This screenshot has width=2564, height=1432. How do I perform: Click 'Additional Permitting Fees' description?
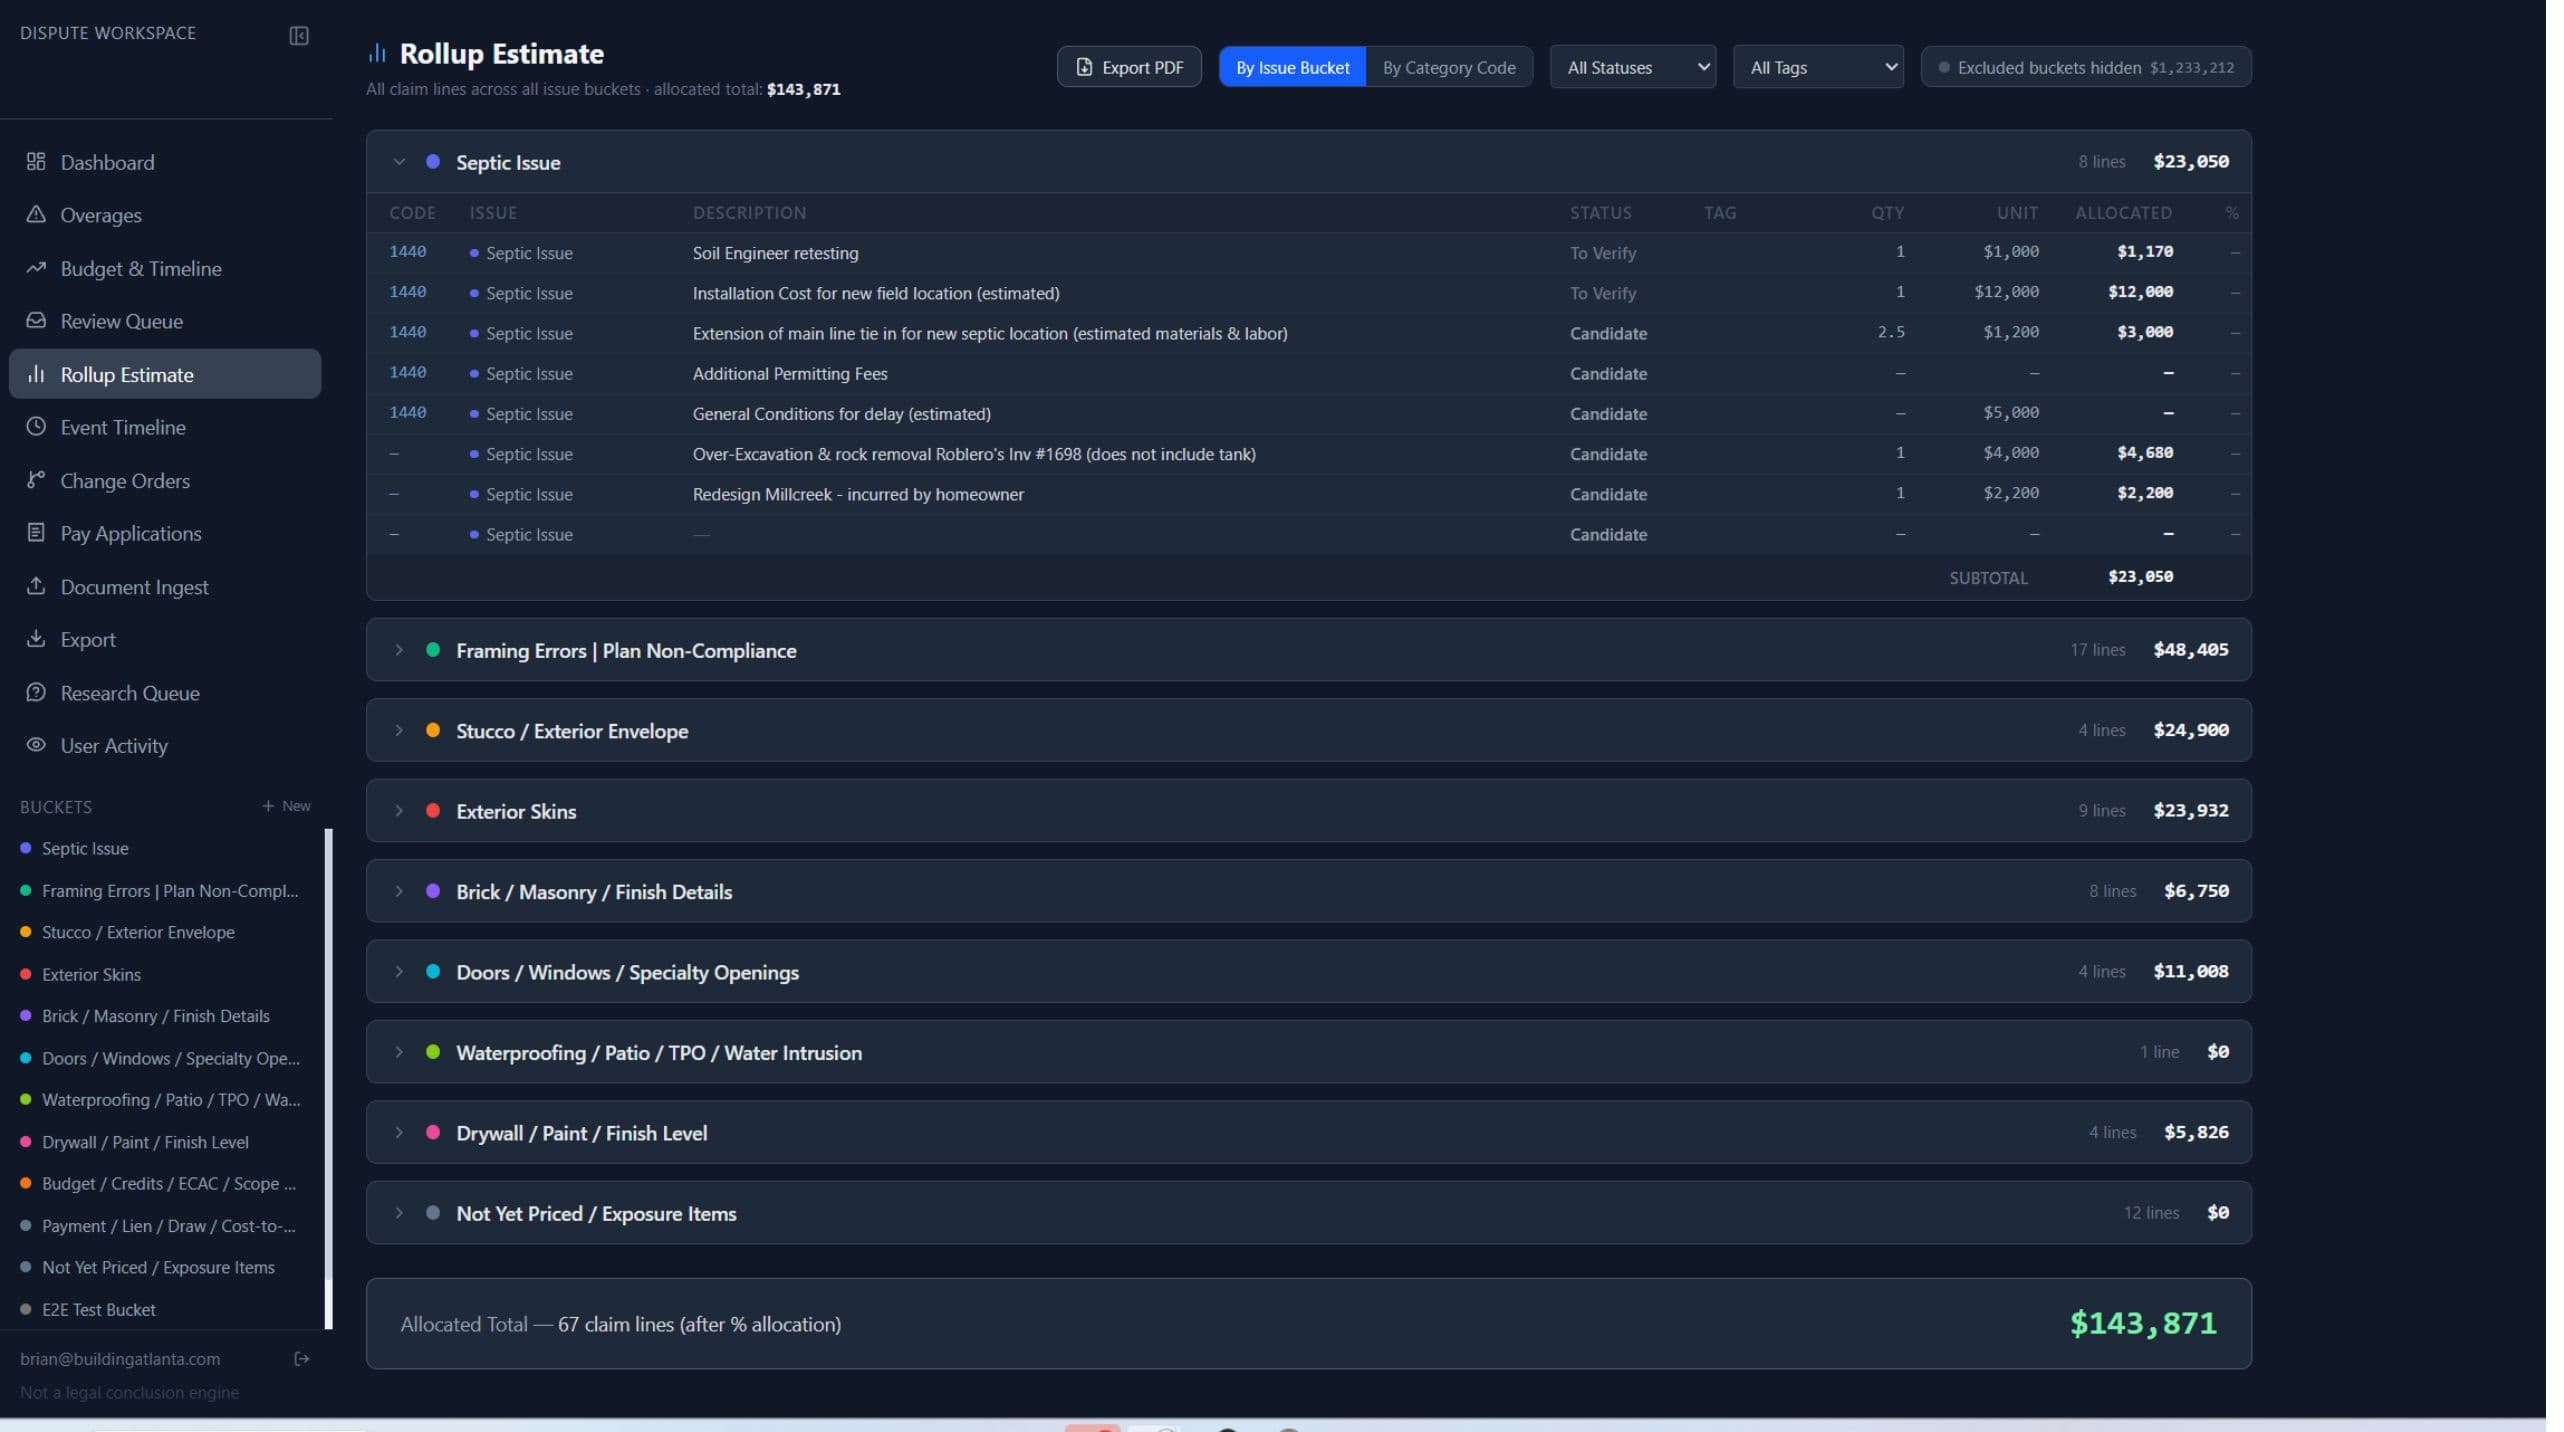pyautogui.click(x=790, y=374)
